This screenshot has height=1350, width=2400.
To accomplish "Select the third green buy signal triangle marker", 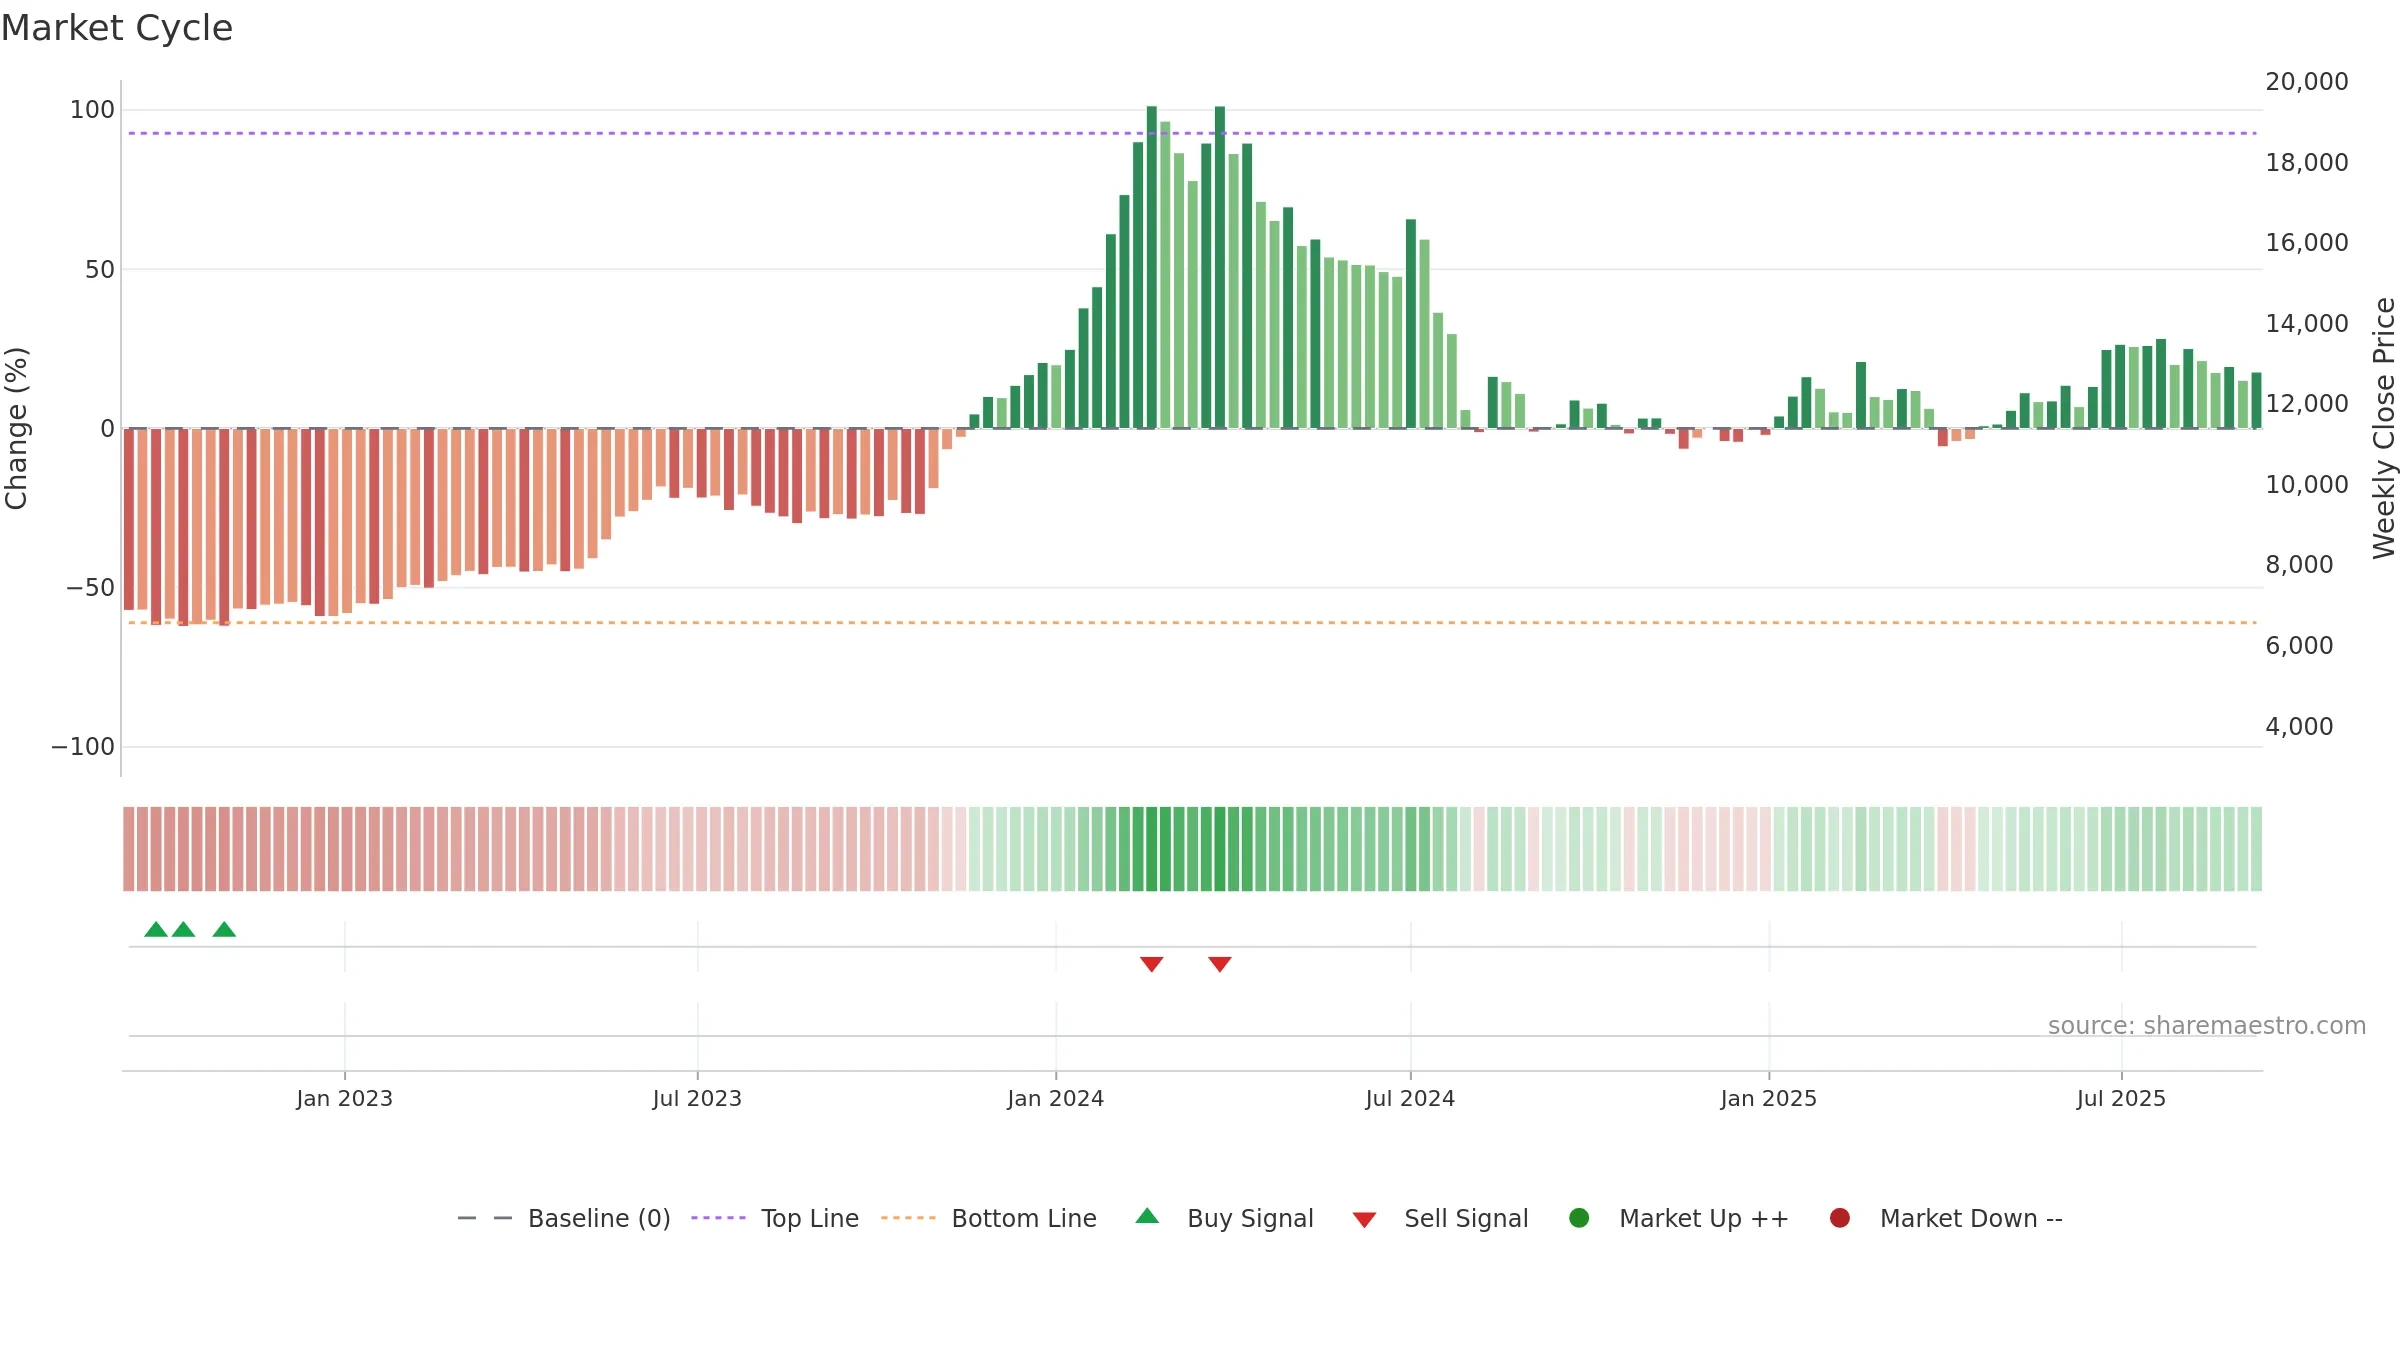I will 224,929.
